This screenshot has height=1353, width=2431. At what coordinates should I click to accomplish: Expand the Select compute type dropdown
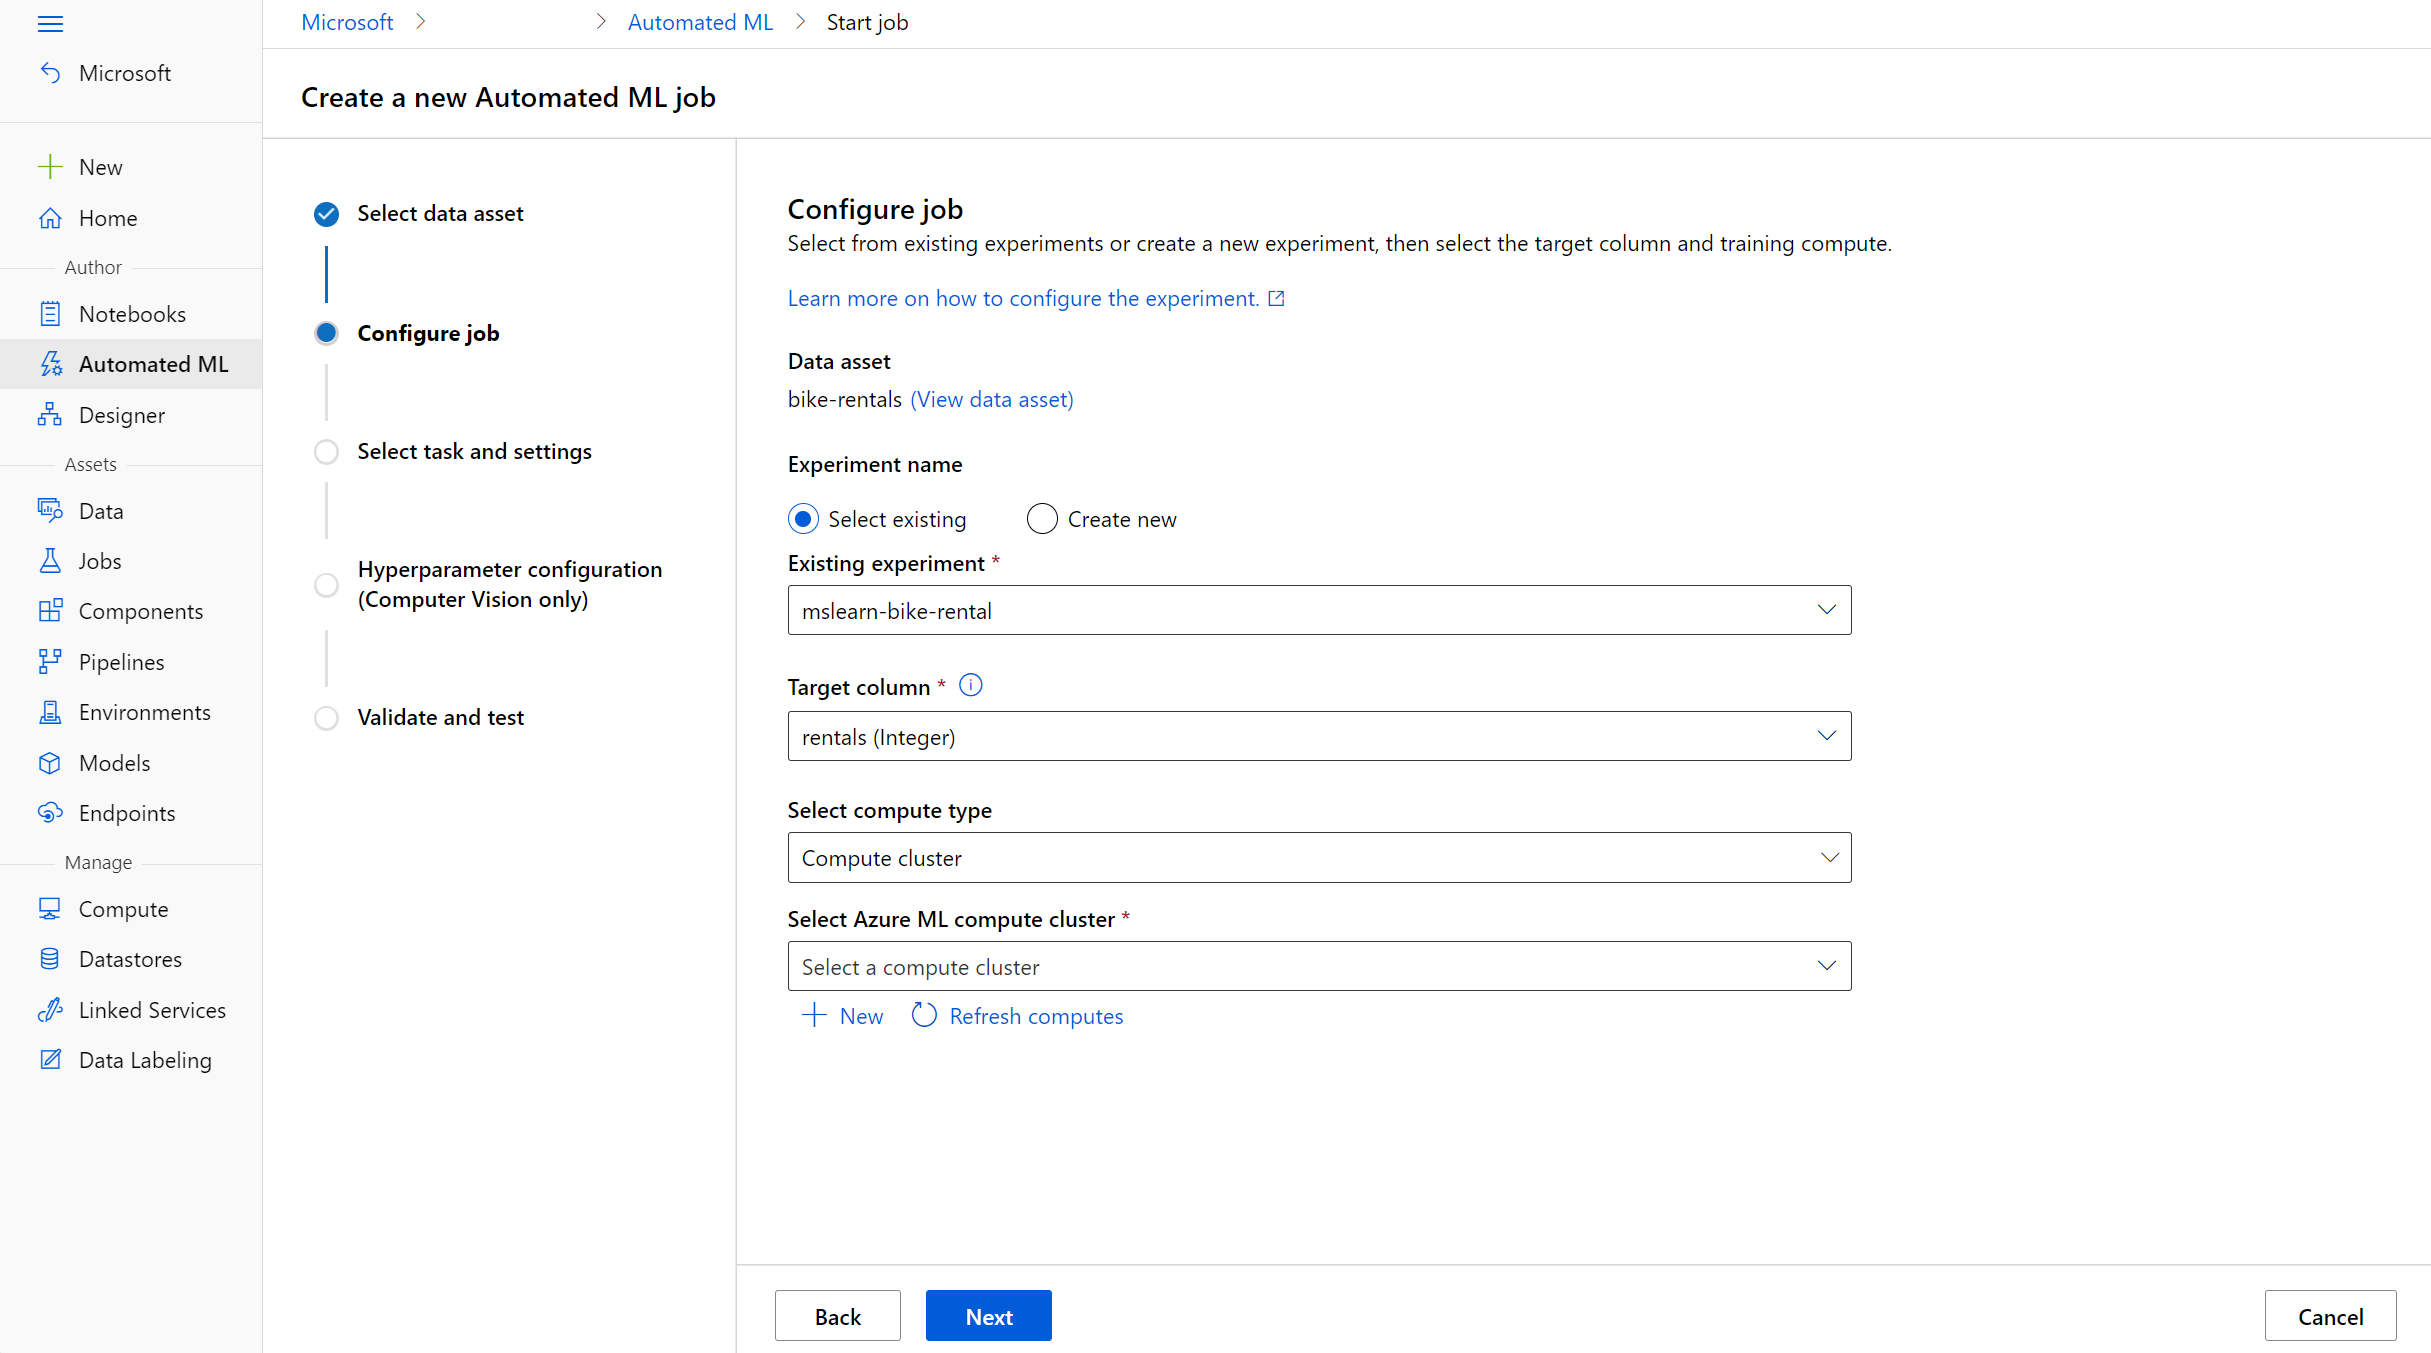click(x=1318, y=858)
